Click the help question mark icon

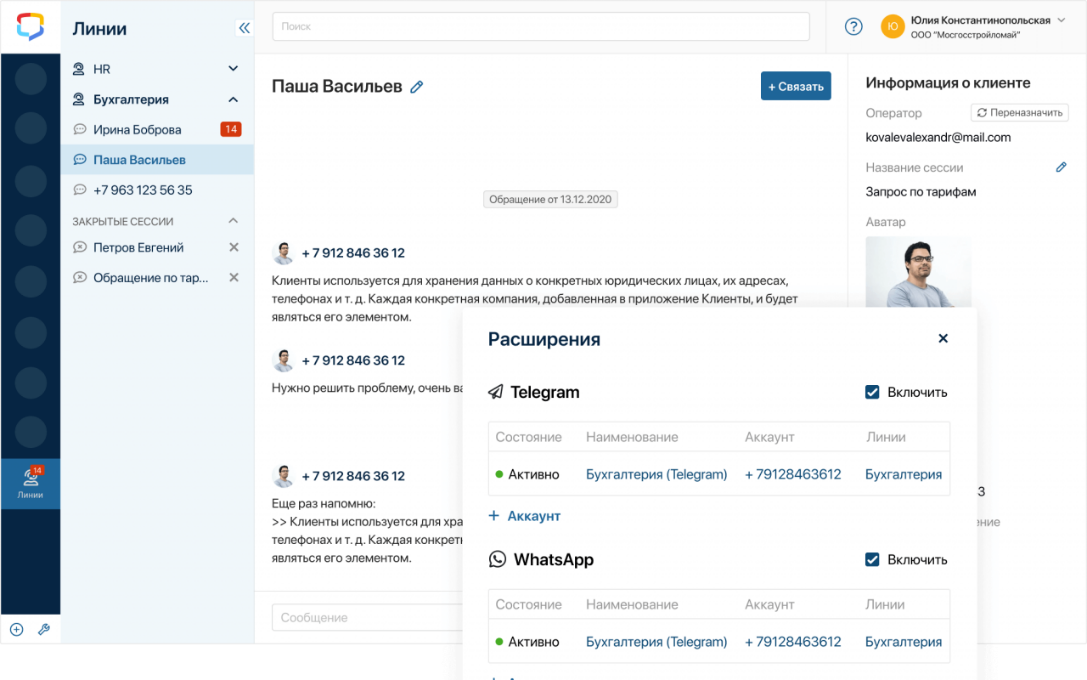coord(853,27)
